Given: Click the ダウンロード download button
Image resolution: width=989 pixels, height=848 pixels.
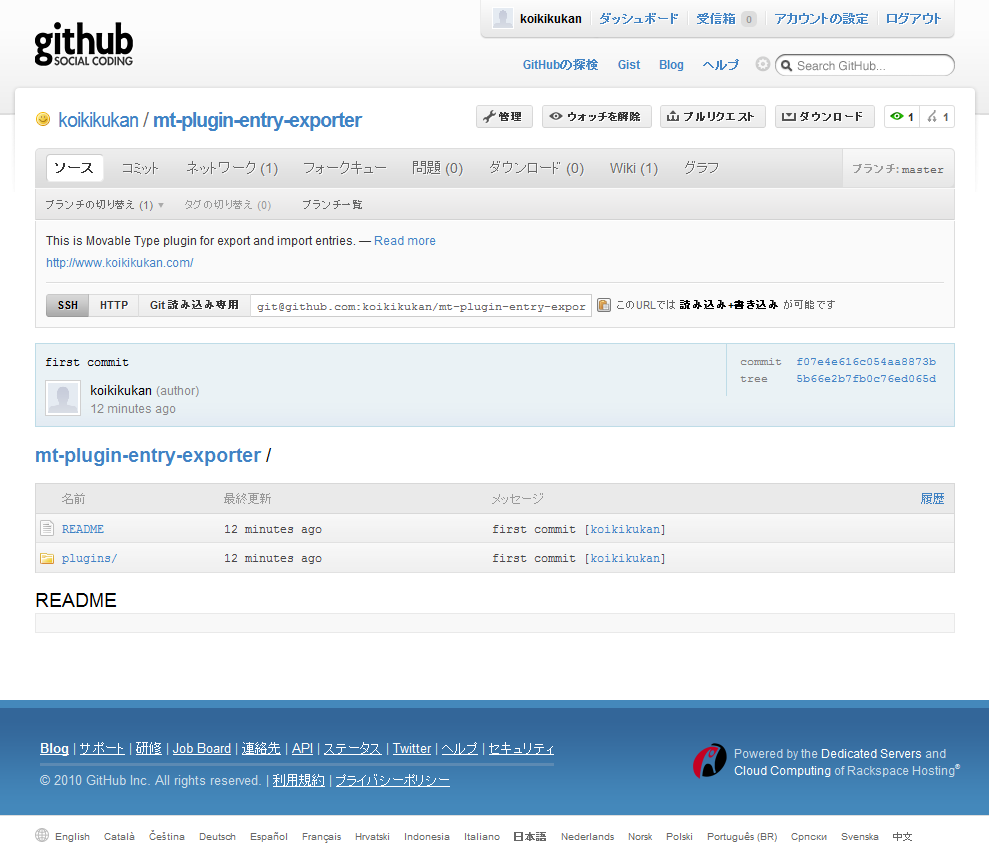Looking at the screenshot, I should pos(824,117).
